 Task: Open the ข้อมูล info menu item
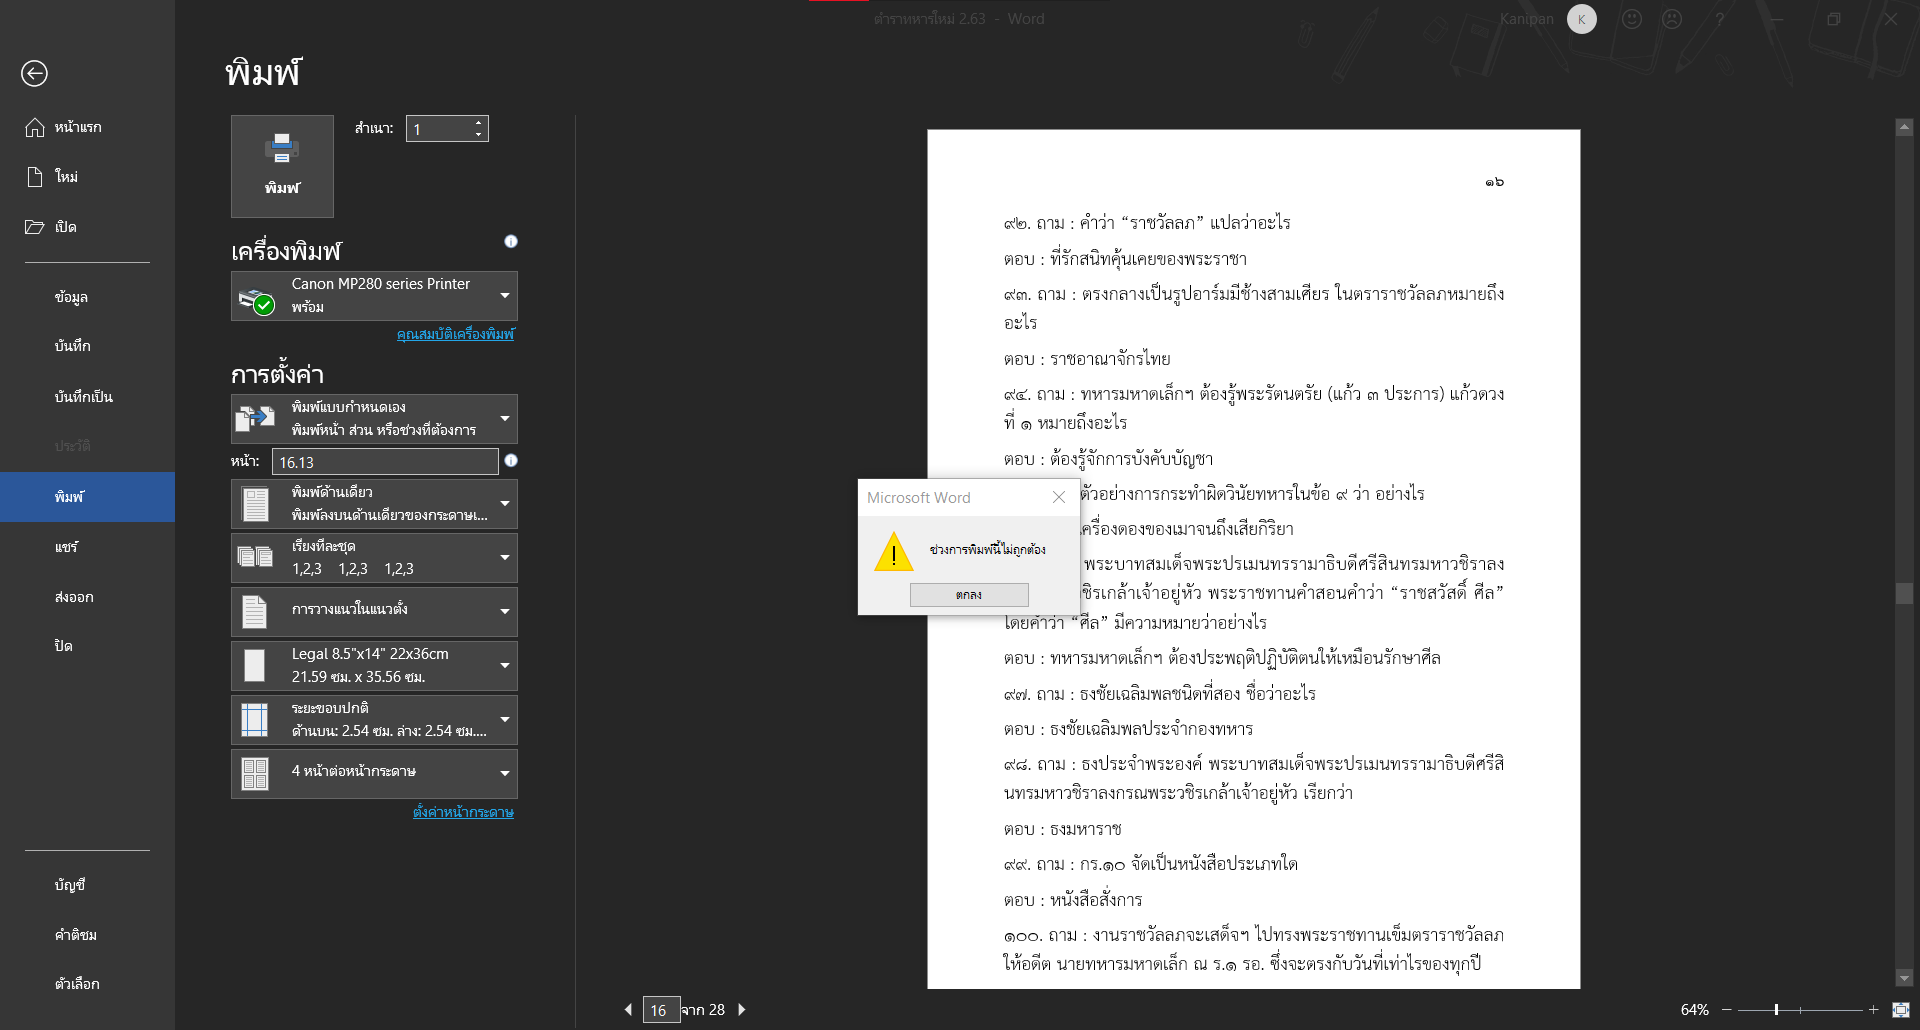[x=87, y=297]
